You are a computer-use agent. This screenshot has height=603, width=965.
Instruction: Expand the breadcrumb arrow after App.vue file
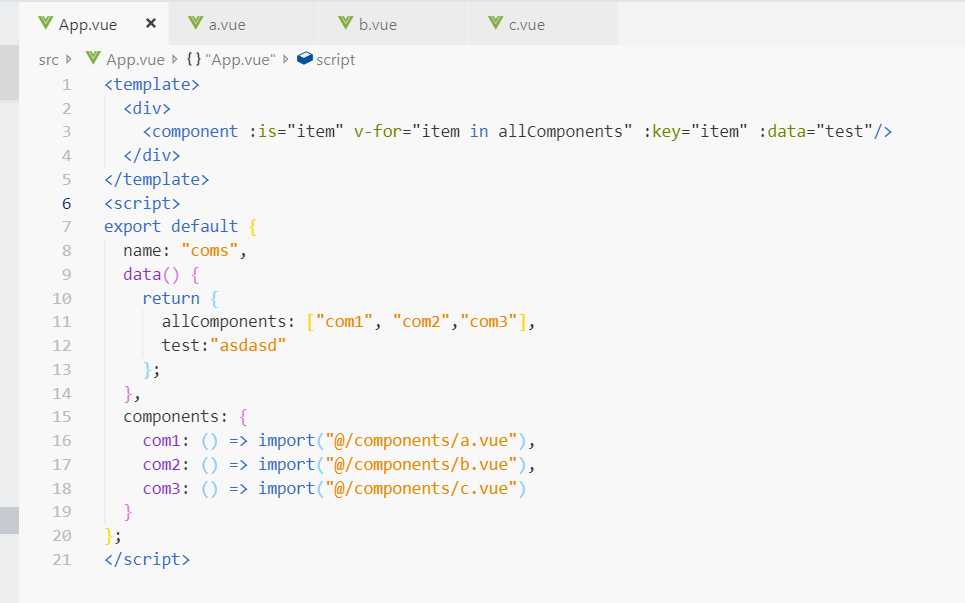175,59
